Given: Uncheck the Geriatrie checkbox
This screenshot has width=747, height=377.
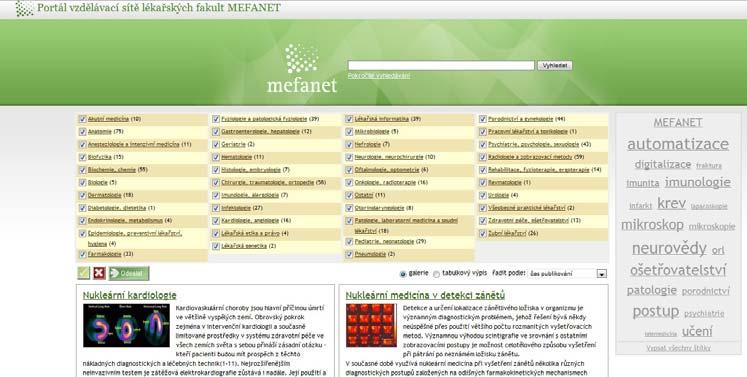Looking at the screenshot, I should click(x=216, y=144).
